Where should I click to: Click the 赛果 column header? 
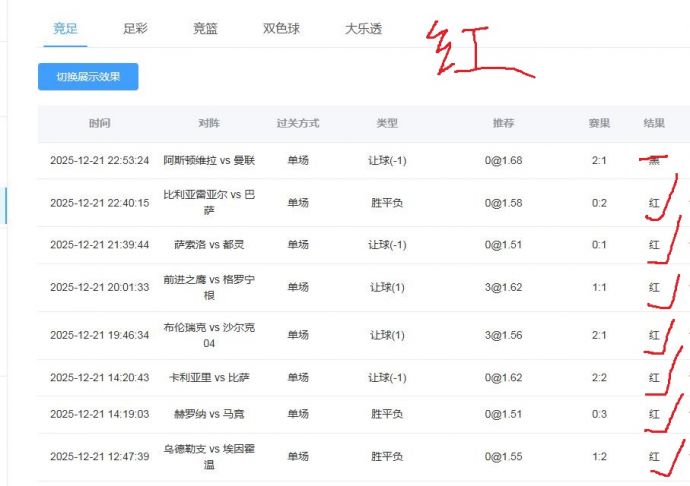click(x=599, y=124)
